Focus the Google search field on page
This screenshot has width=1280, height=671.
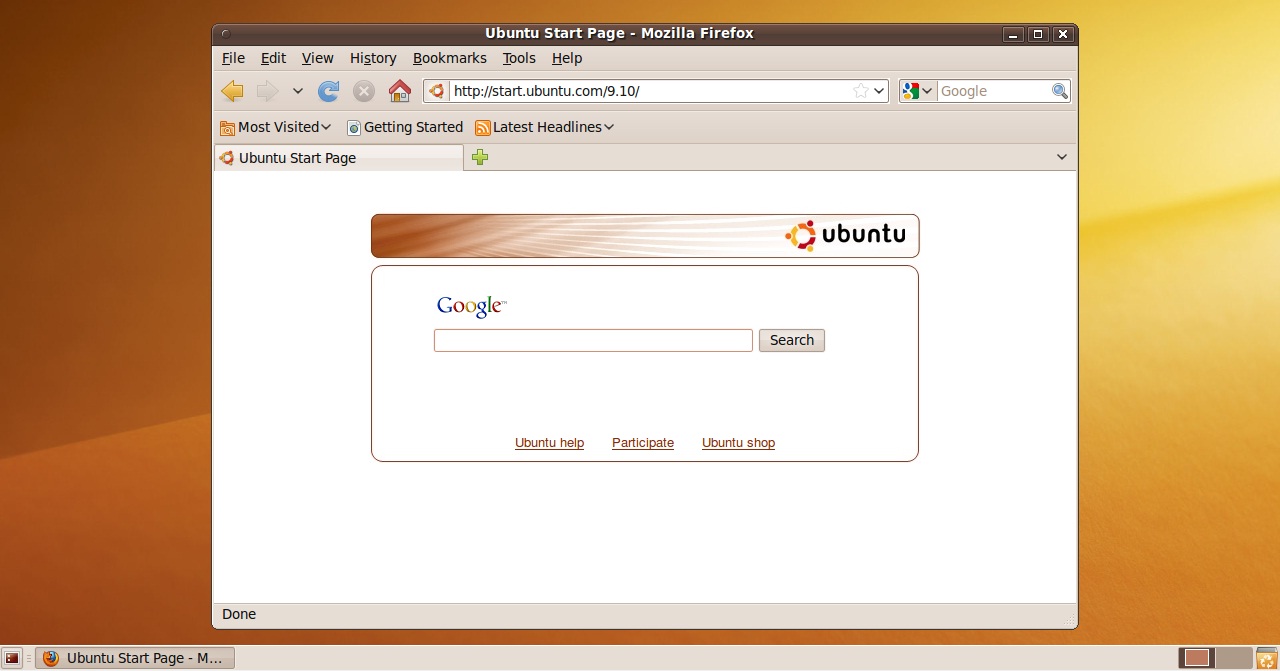[x=593, y=340]
